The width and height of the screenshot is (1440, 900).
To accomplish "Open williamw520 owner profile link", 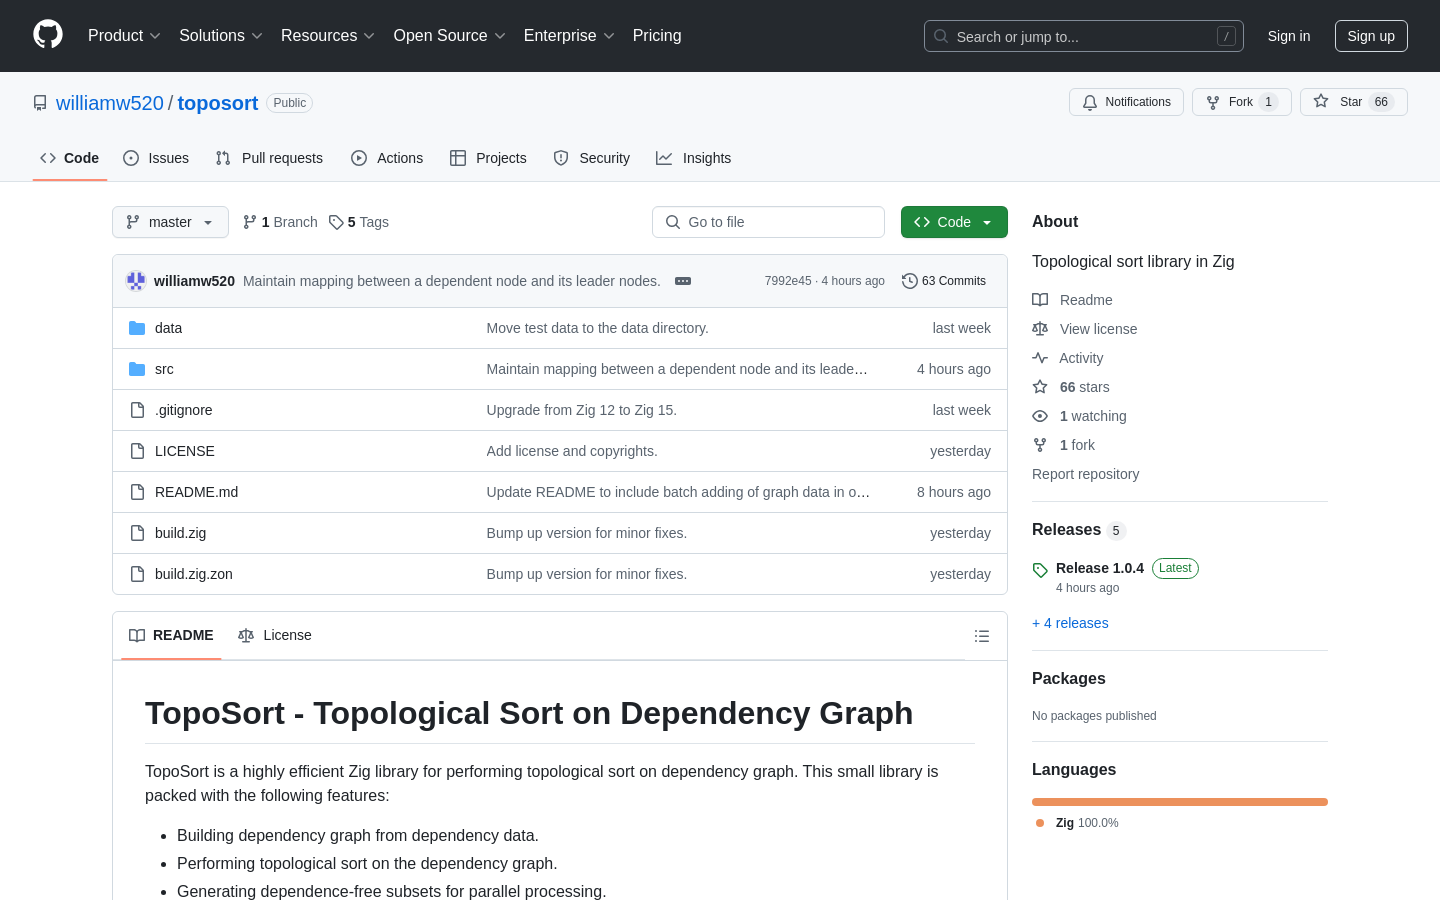I will point(110,103).
